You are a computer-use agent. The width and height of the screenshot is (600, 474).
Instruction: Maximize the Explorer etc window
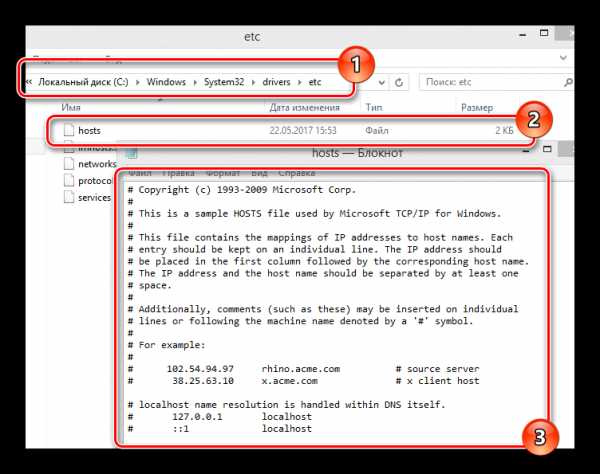pyautogui.click(x=544, y=33)
